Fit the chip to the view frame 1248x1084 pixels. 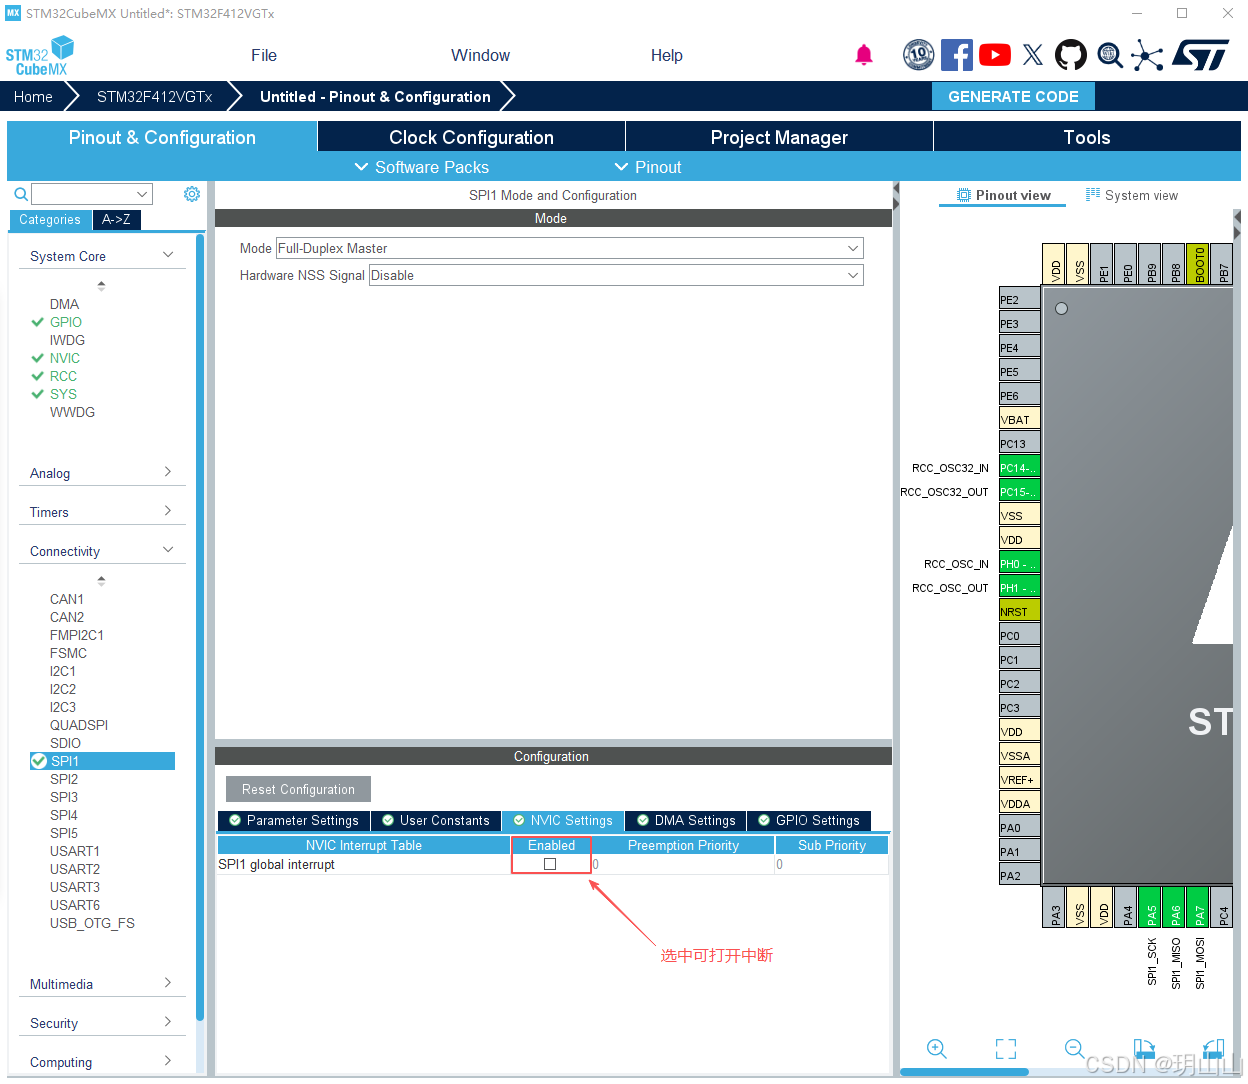pyautogui.click(x=1006, y=1048)
